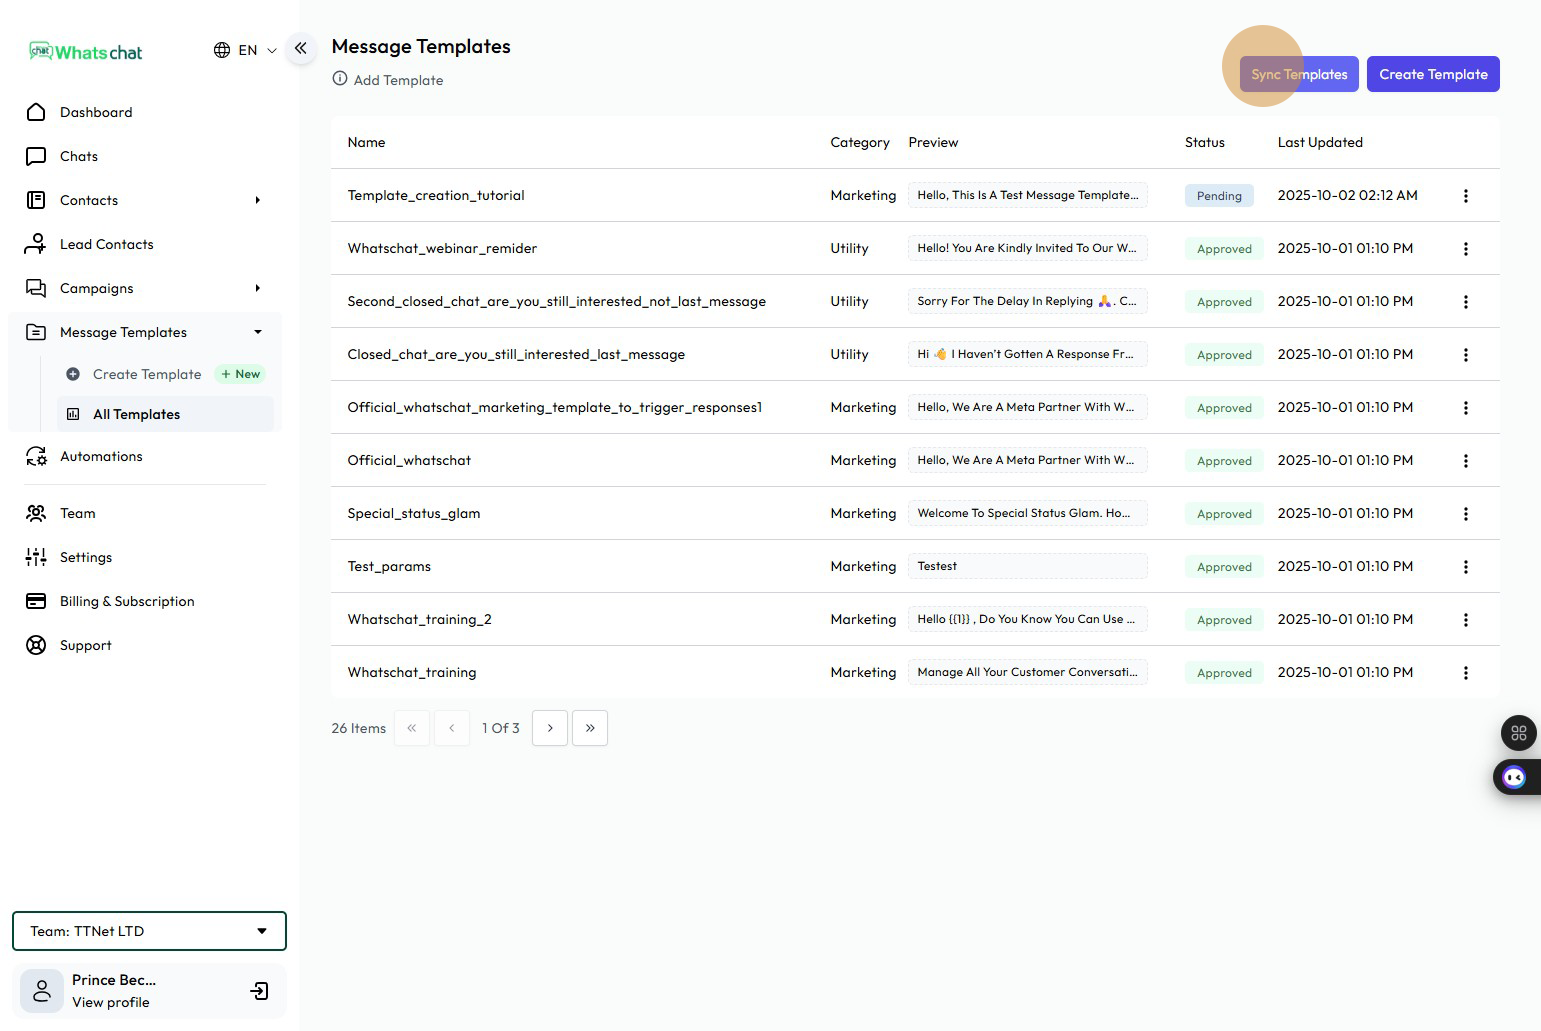Open Billing & Subscription page
Image resolution: width=1541 pixels, height=1031 pixels.
pyautogui.click(x=127, y=601)
